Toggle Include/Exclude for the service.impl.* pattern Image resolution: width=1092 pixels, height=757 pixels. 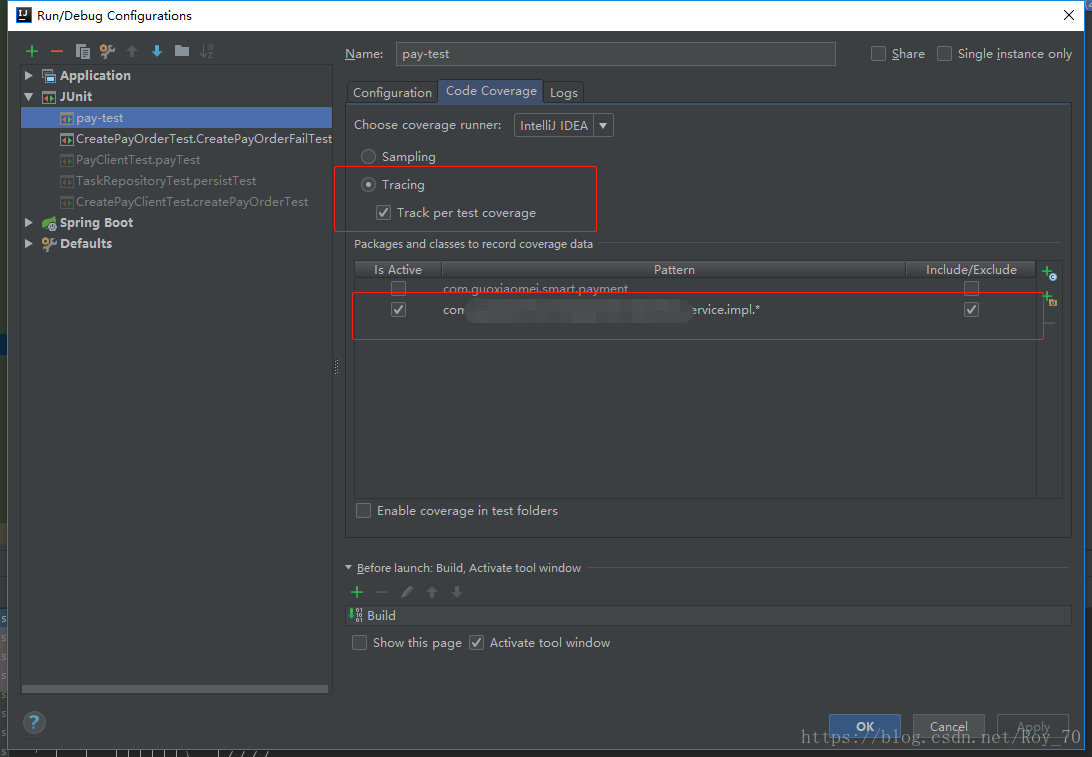972,309
